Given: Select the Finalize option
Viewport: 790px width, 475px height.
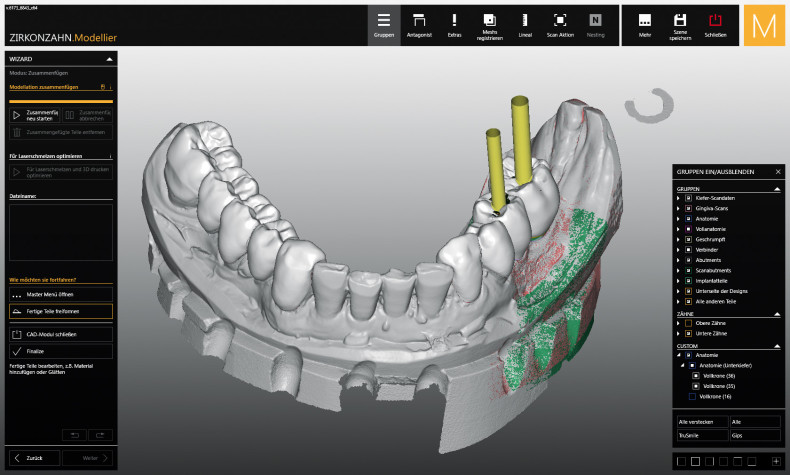Looking at the screenshot, I should [x=61, y=351].
